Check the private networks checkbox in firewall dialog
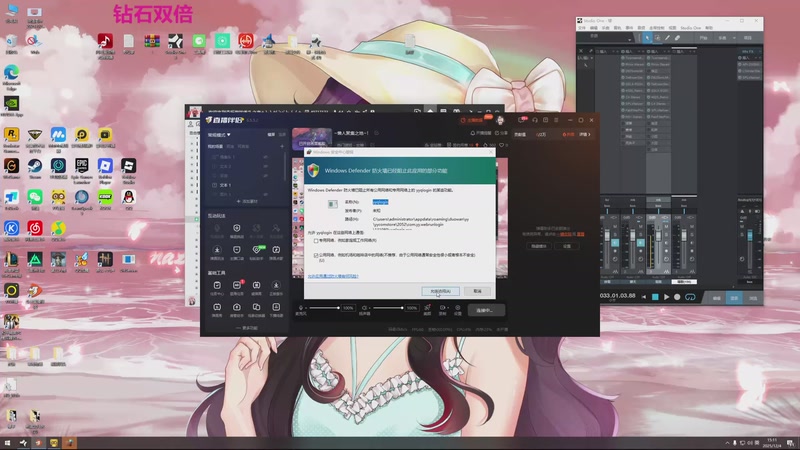 (x=316, y=240)
